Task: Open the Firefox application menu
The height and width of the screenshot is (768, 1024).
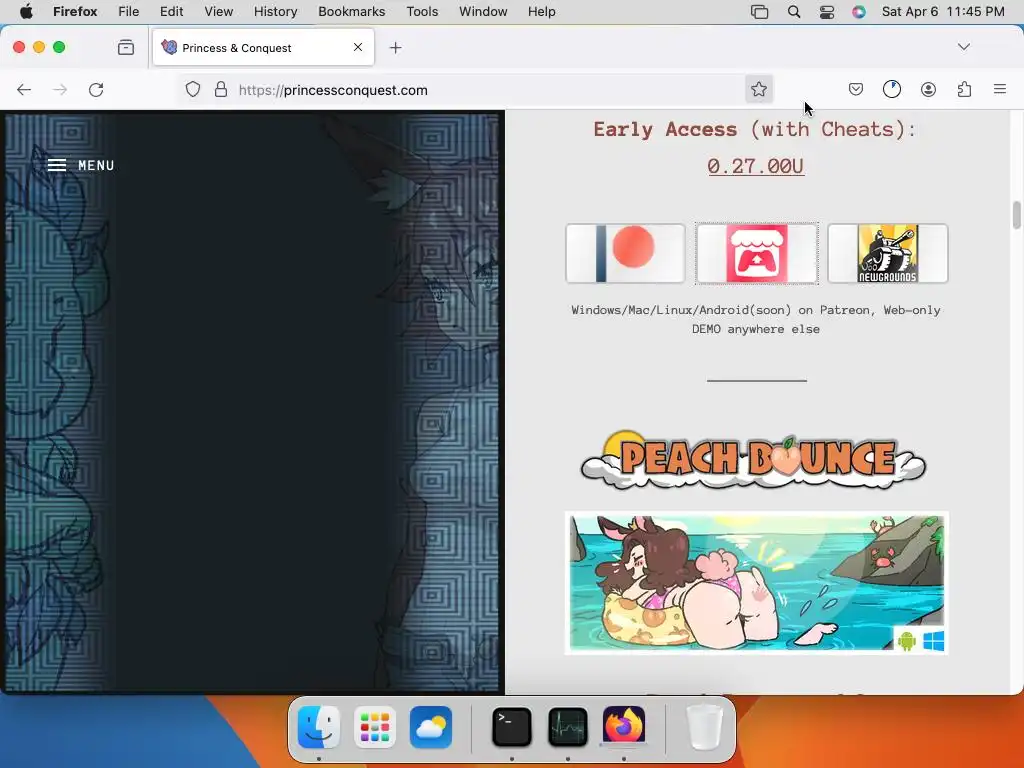Action: click(1000, 89)
